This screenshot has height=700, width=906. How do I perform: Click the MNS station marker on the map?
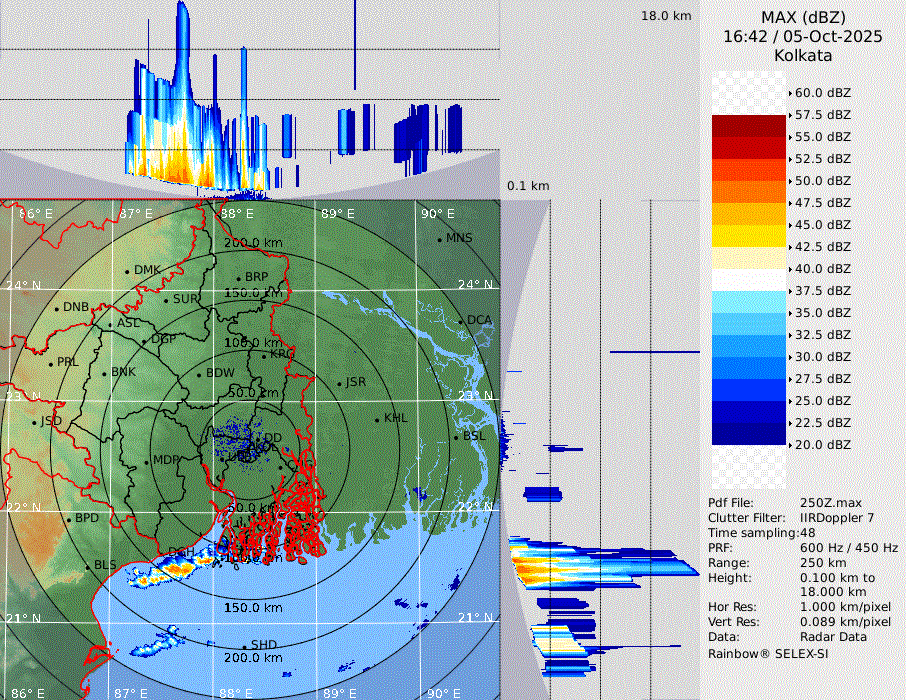point(439,239)
